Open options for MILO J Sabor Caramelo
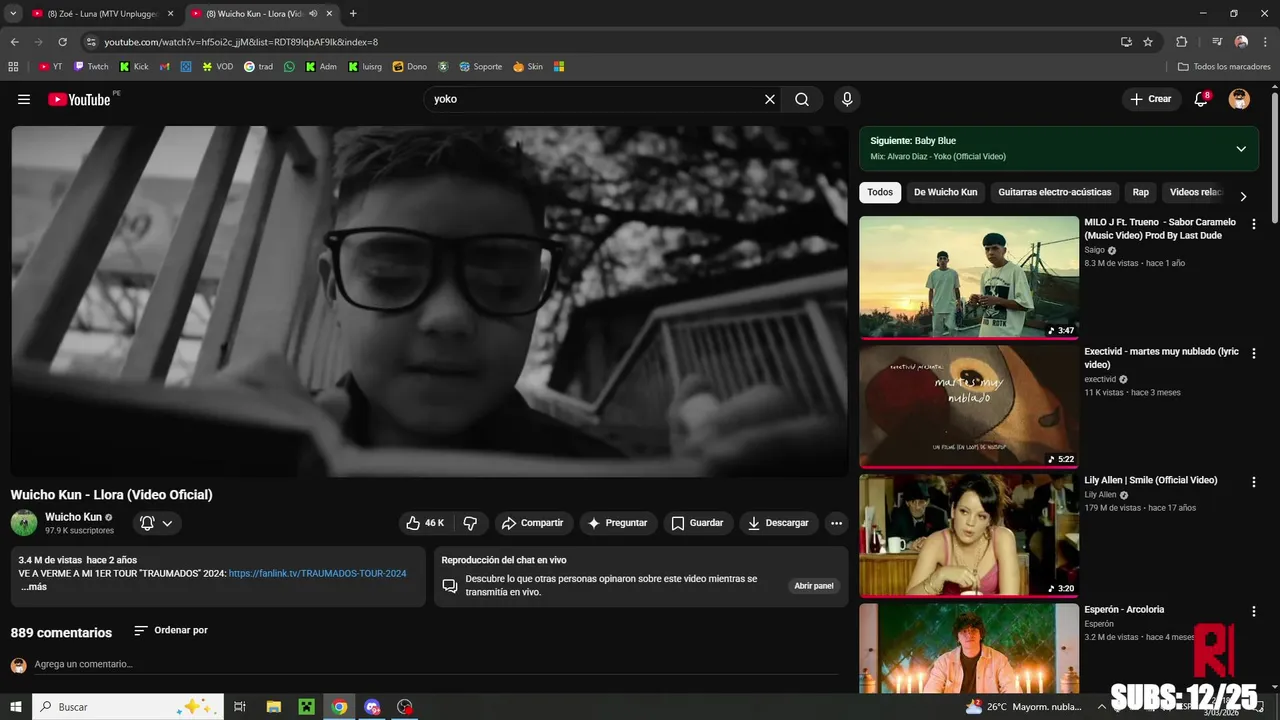This screenshot has height=720, width=1280. [x=1253, y=225]
